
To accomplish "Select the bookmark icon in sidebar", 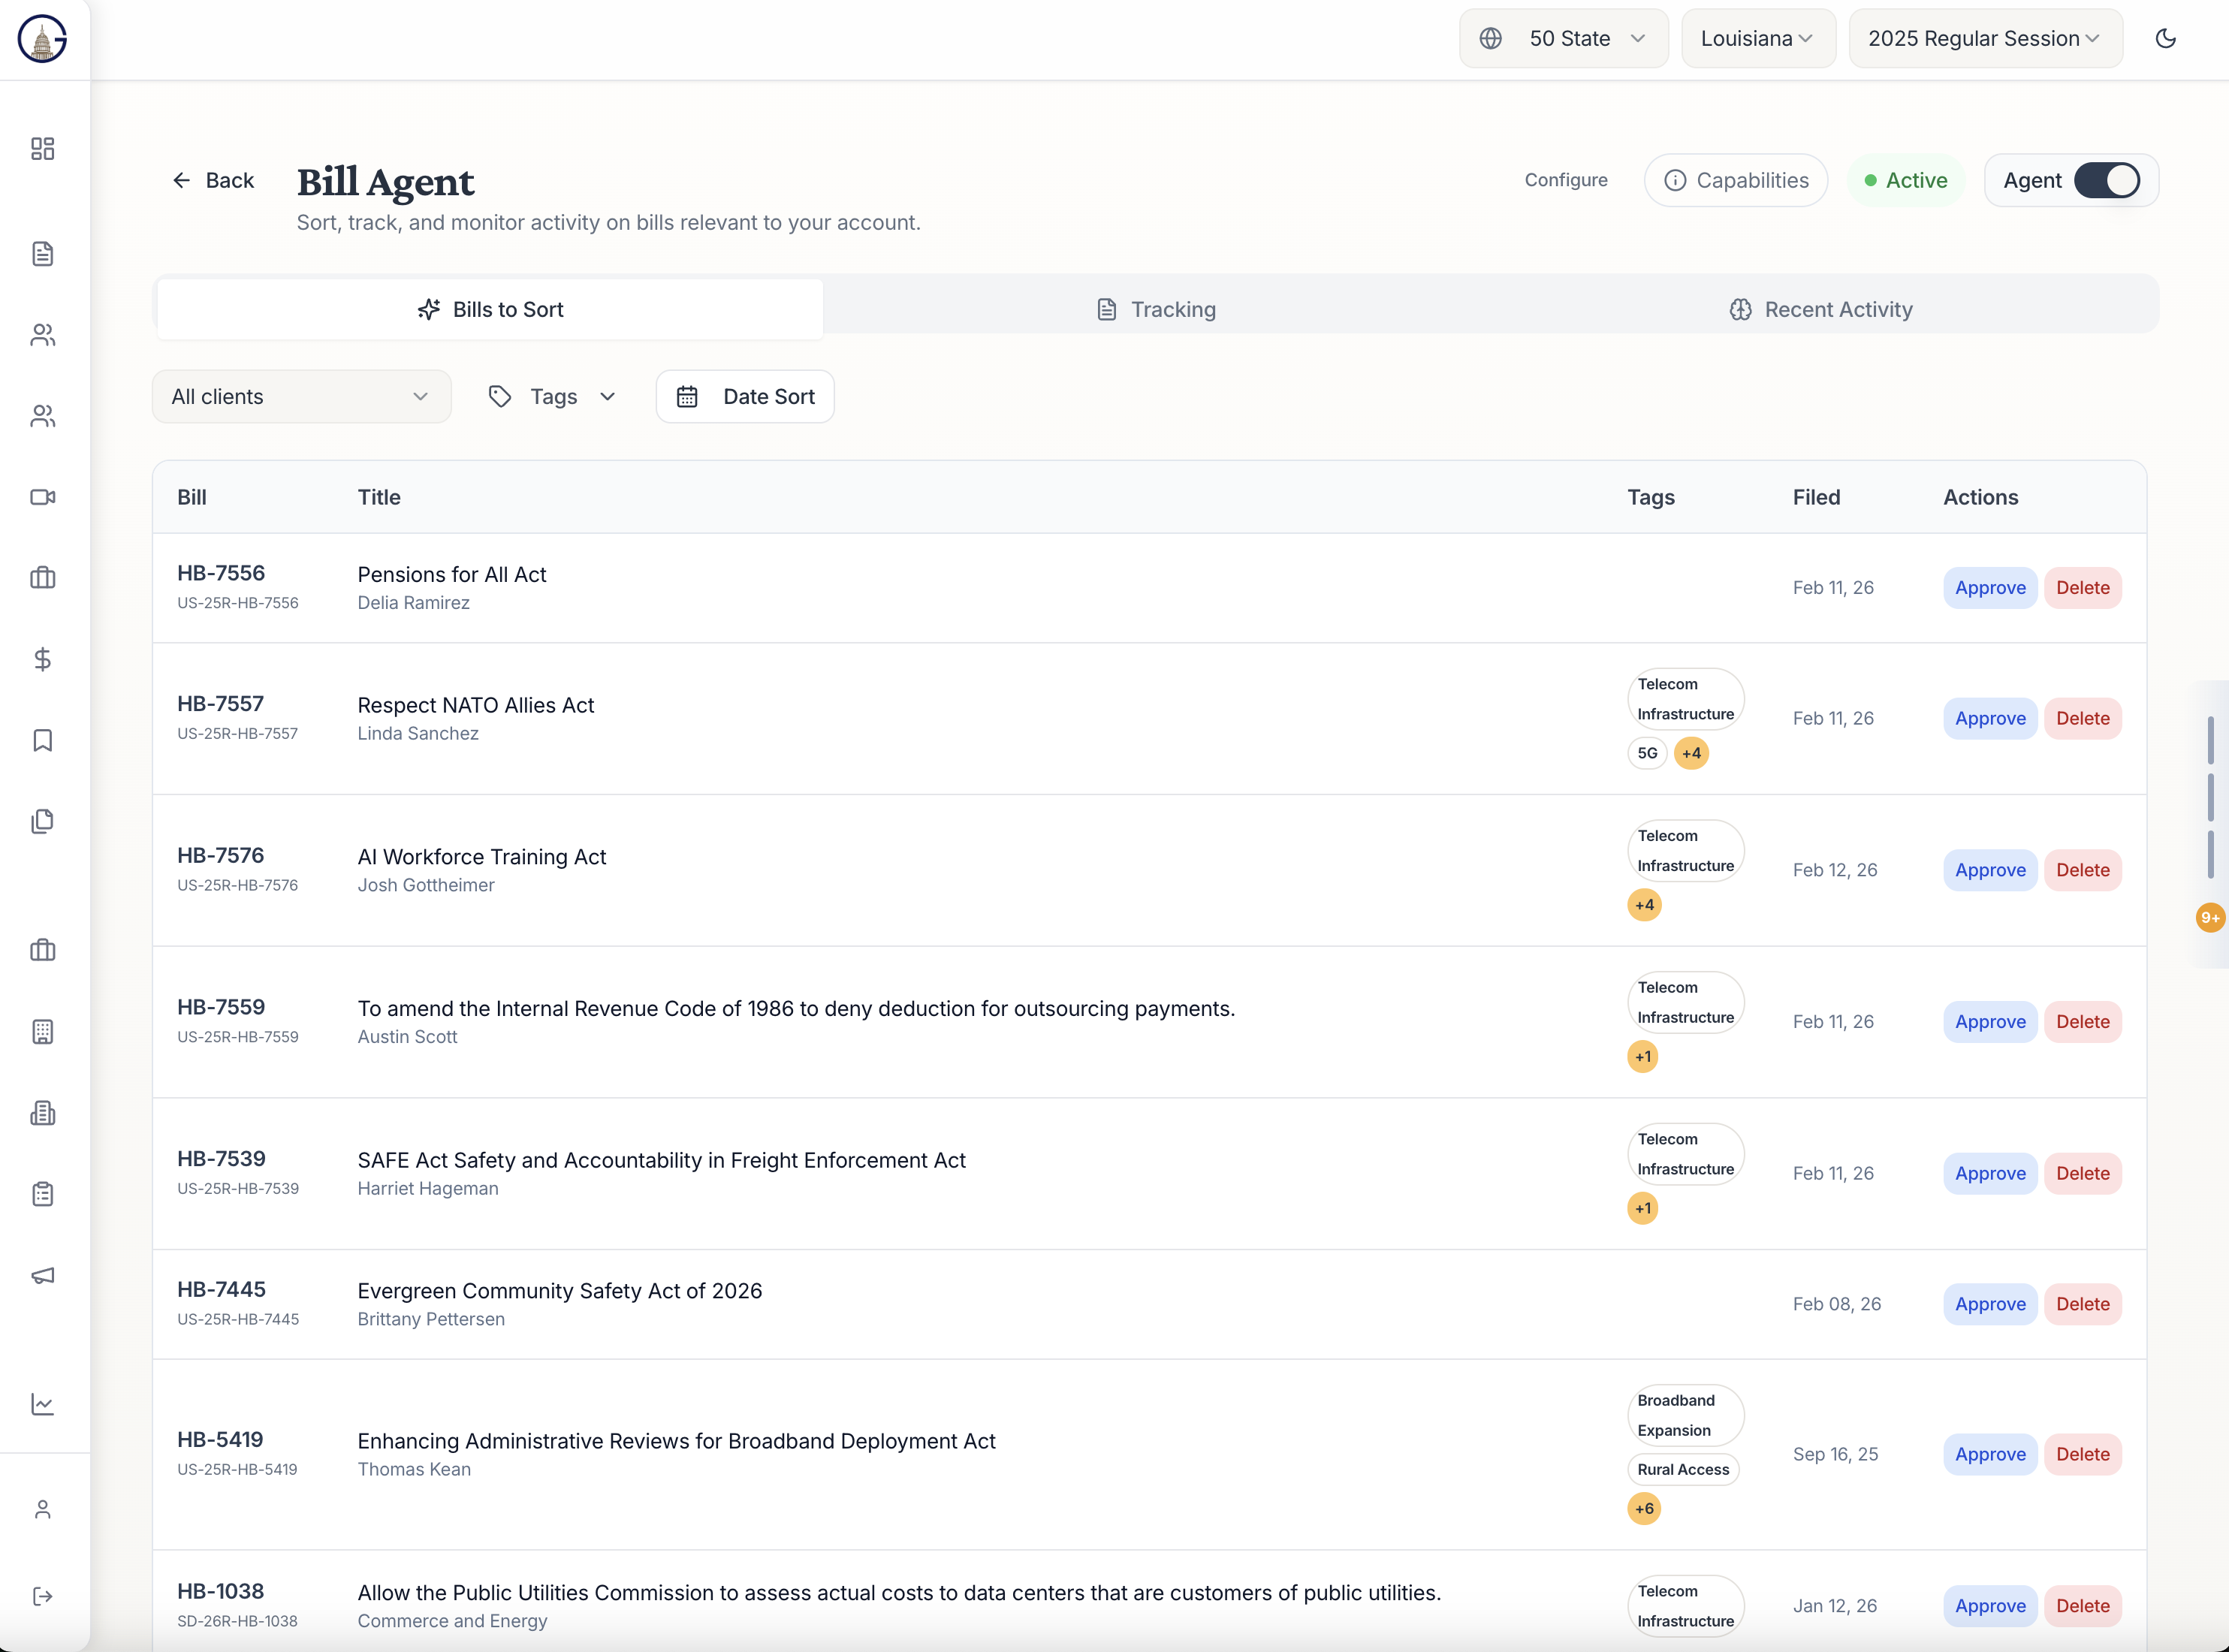I will pos(42,740).
